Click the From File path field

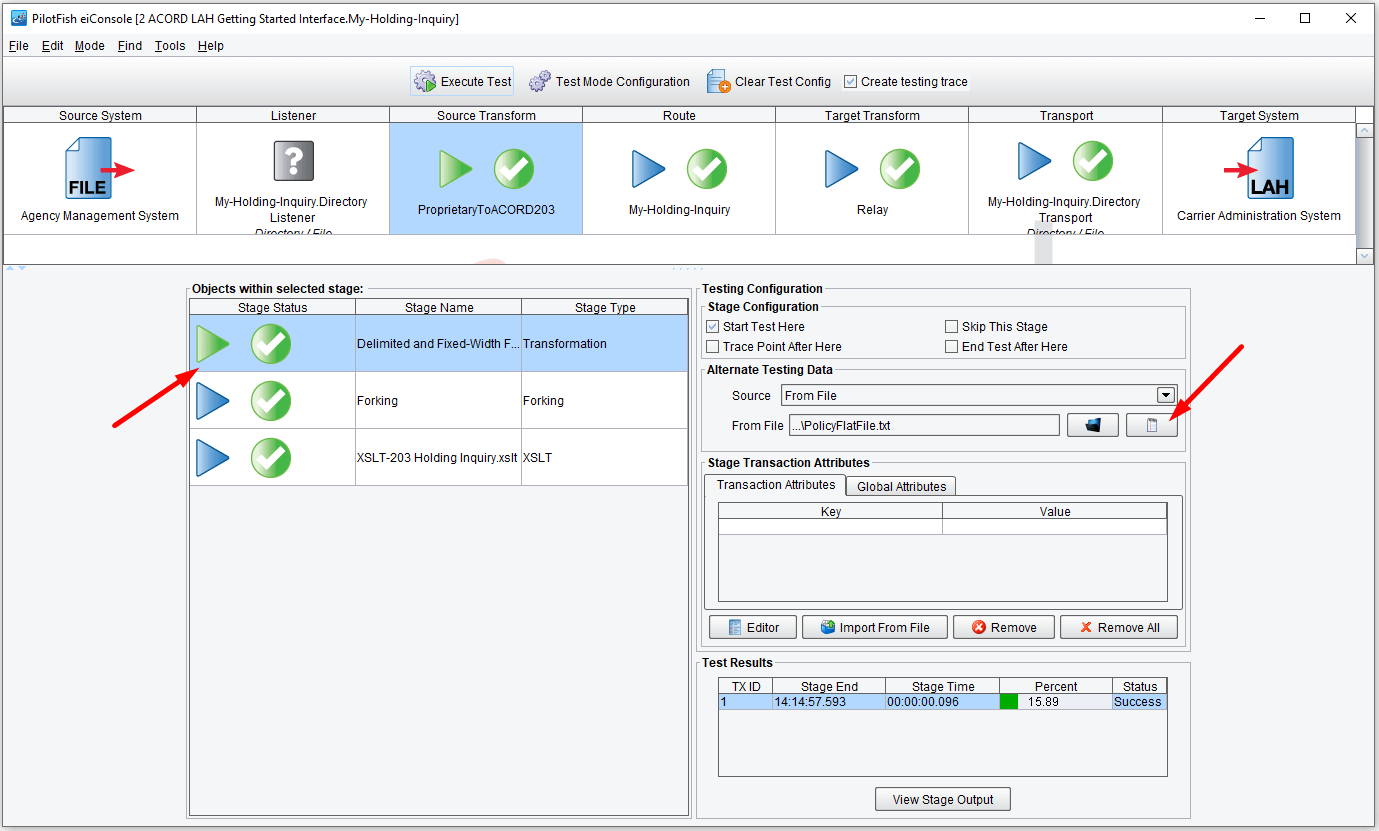tap(924, 426)
